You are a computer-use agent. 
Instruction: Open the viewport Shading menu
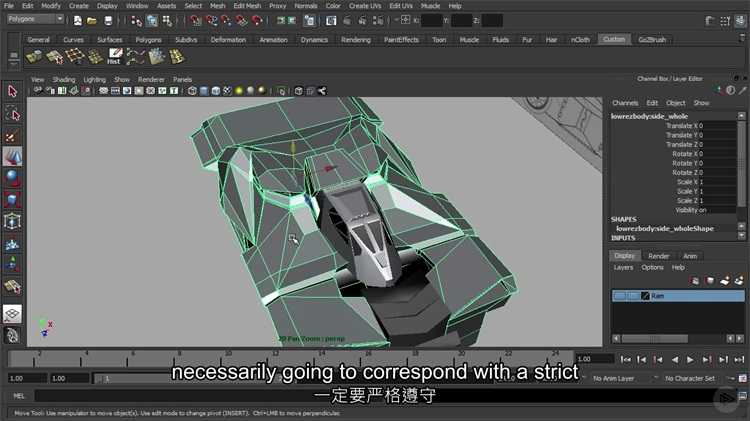64,79
